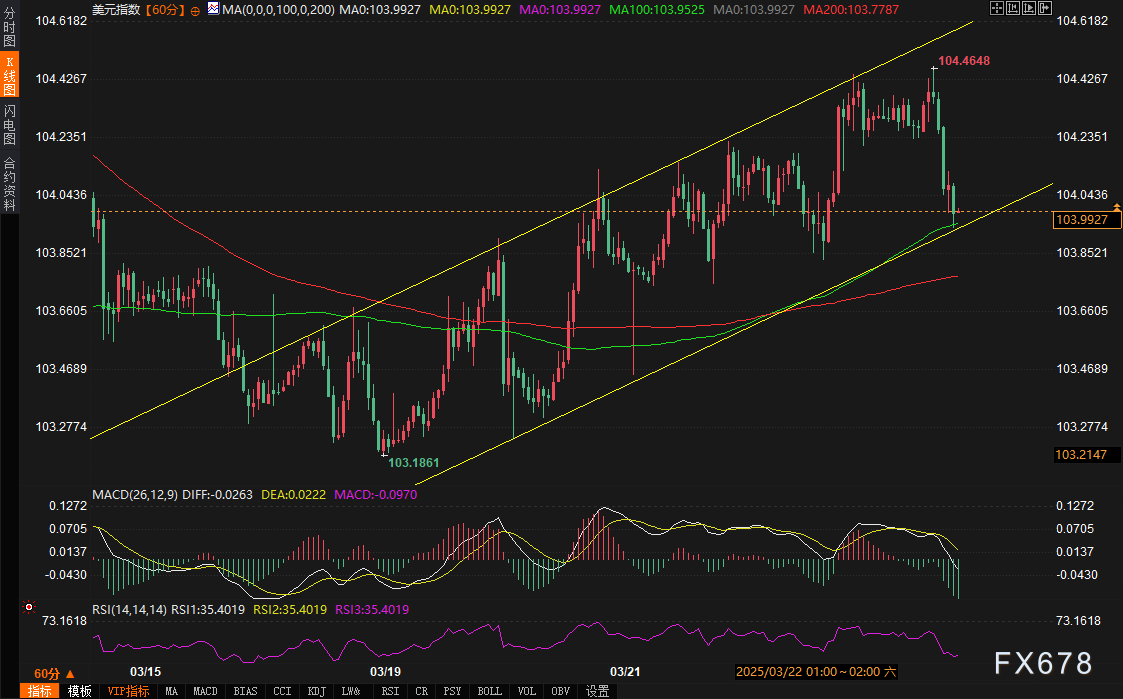Screen dimensions: 1123x699
Task: Expand the 60分 timeframe selector at bottom left
Action: point(48,673)
